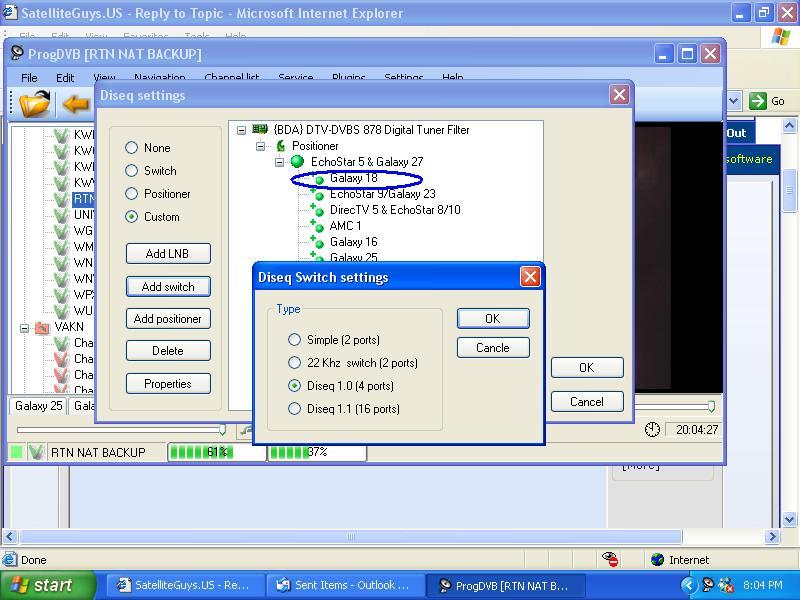Click the Properties button

click(168, 384)
